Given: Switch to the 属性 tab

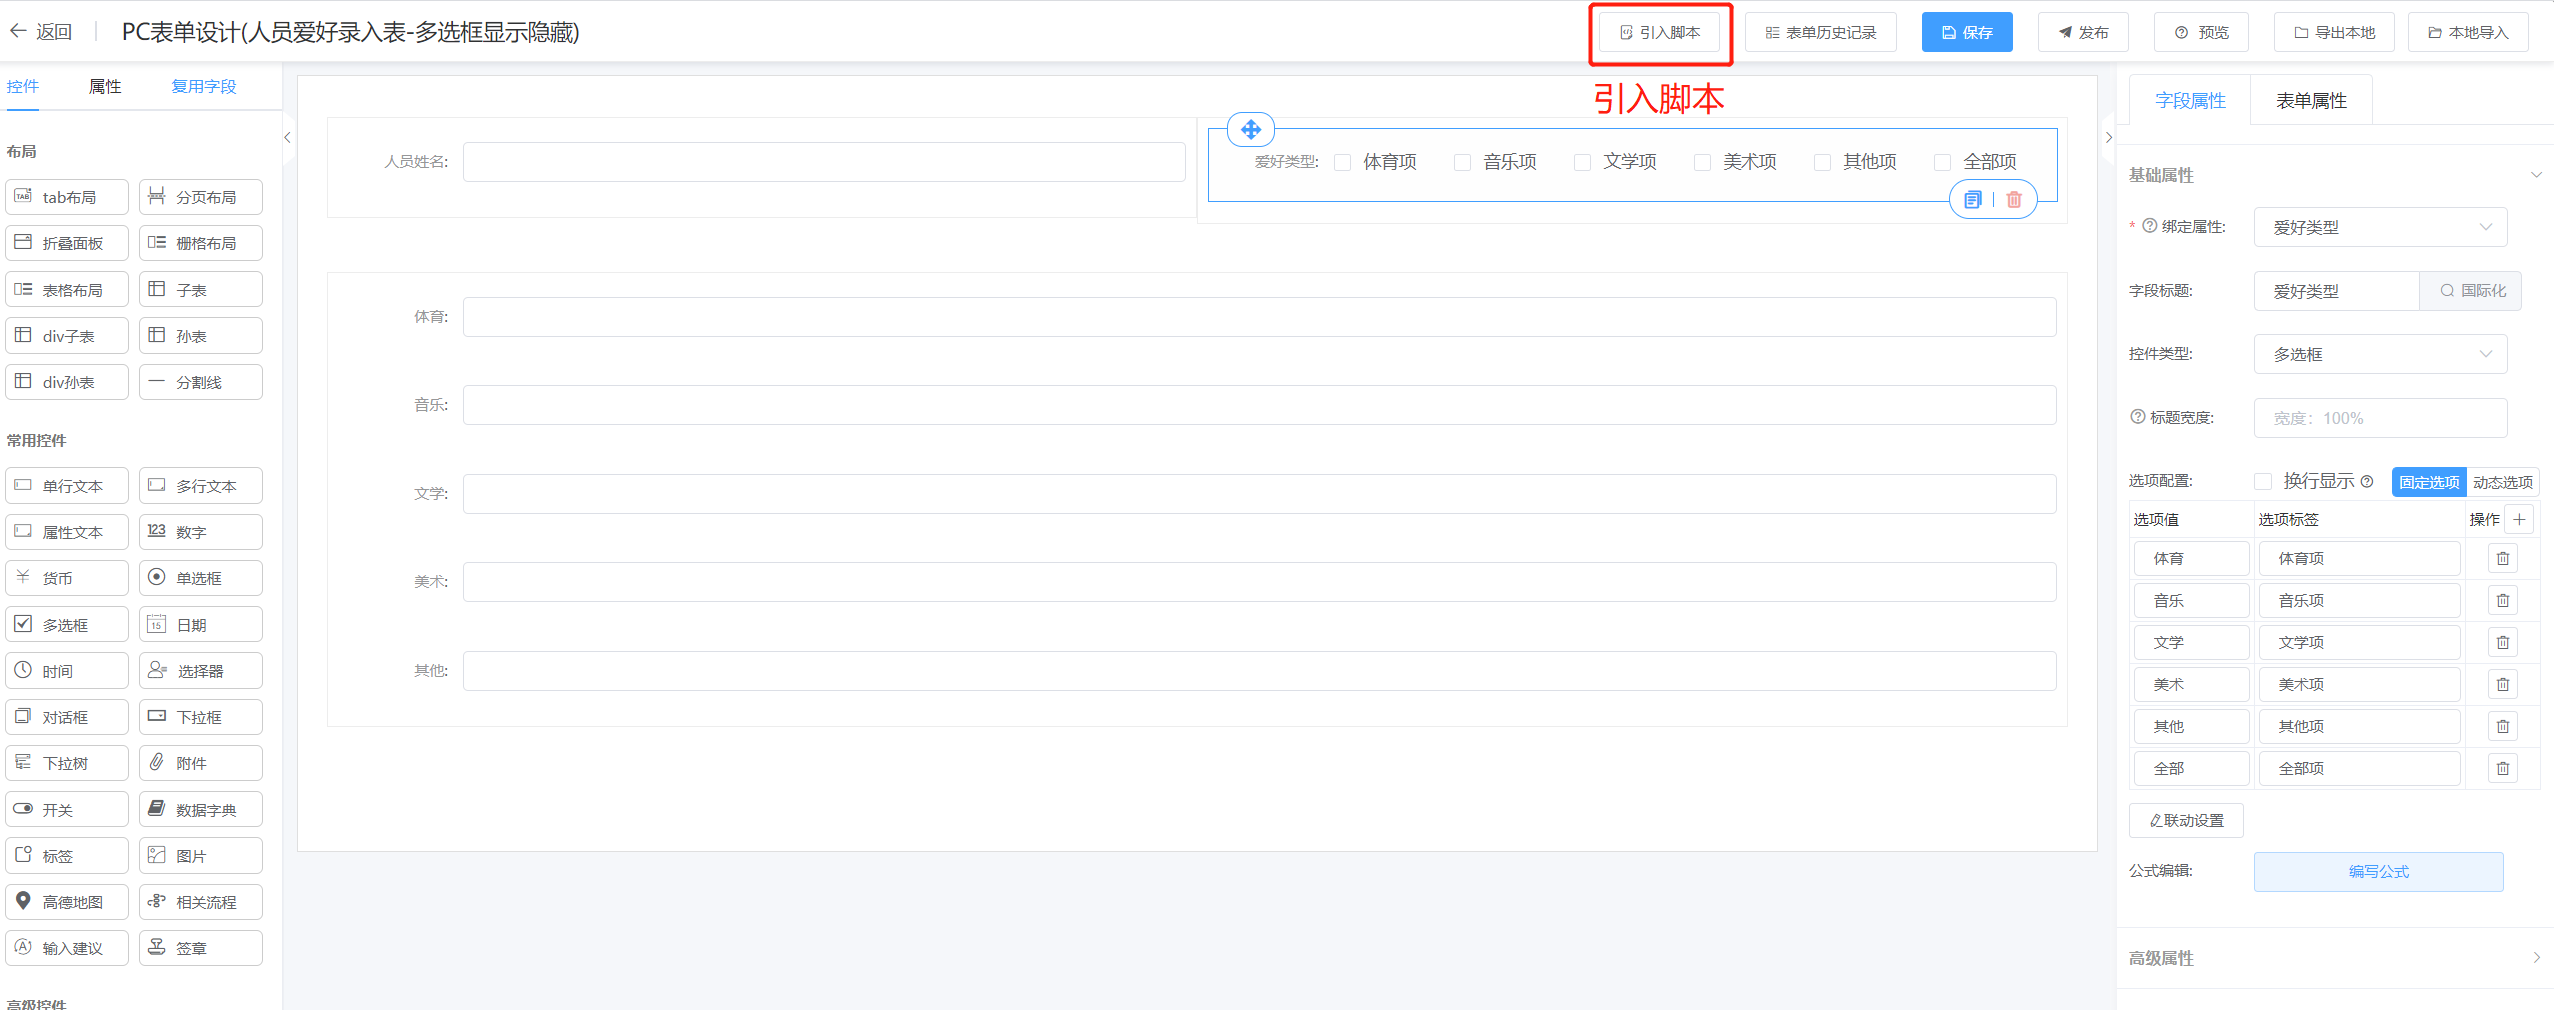Looking at the screenshot, I should tap(105, 87).
